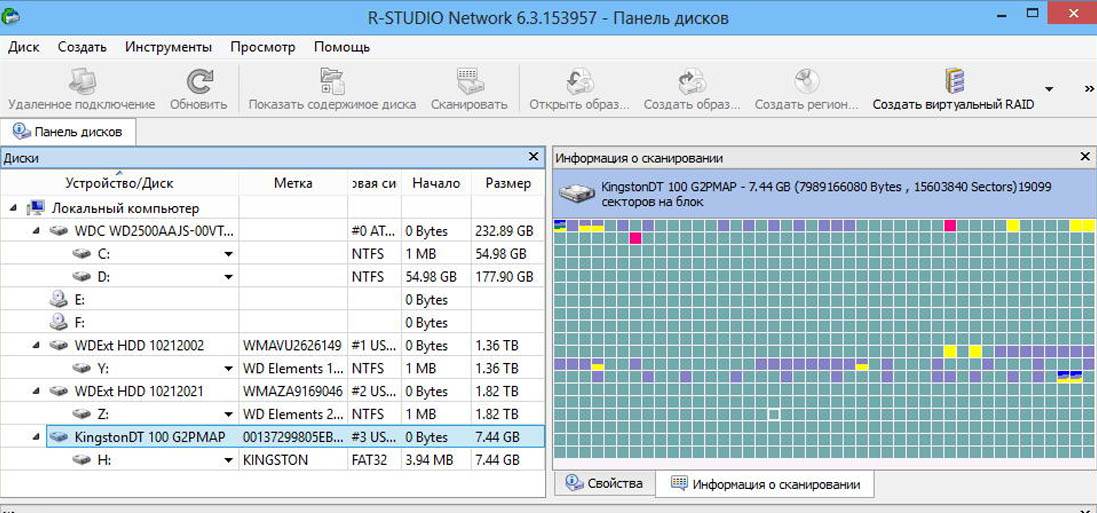The image size is (1097, 513).
Task: Select the WDExt HDD 10212002 drive row
Action: point(139,346)
